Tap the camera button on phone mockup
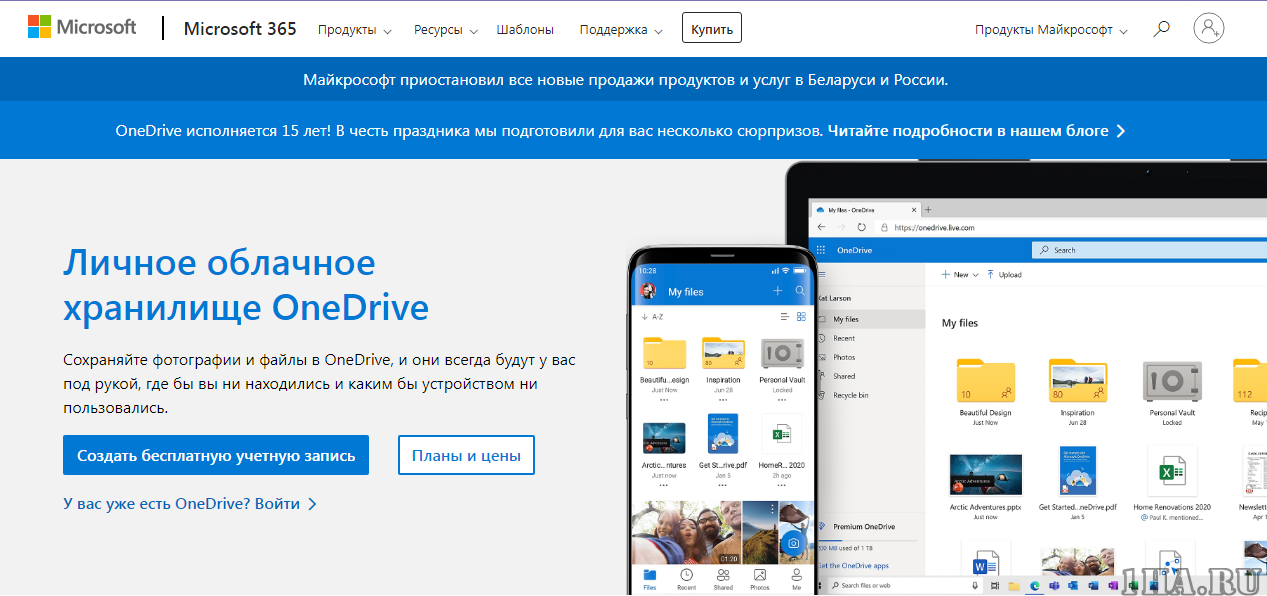1267x596 pixels. (x=793, y=543)
